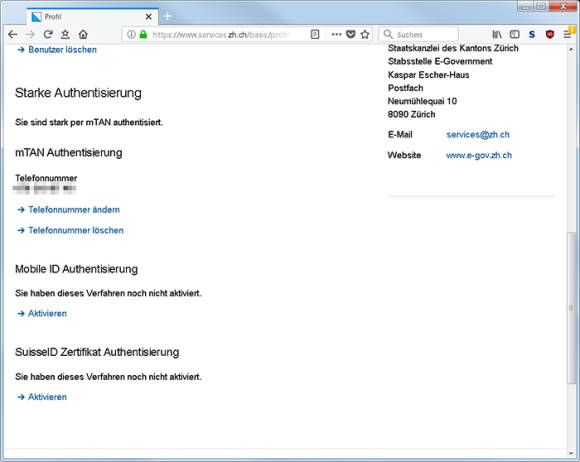Click the green padlock security icon
The height and width of the screenshot is (462, 580).
(143, 34)
